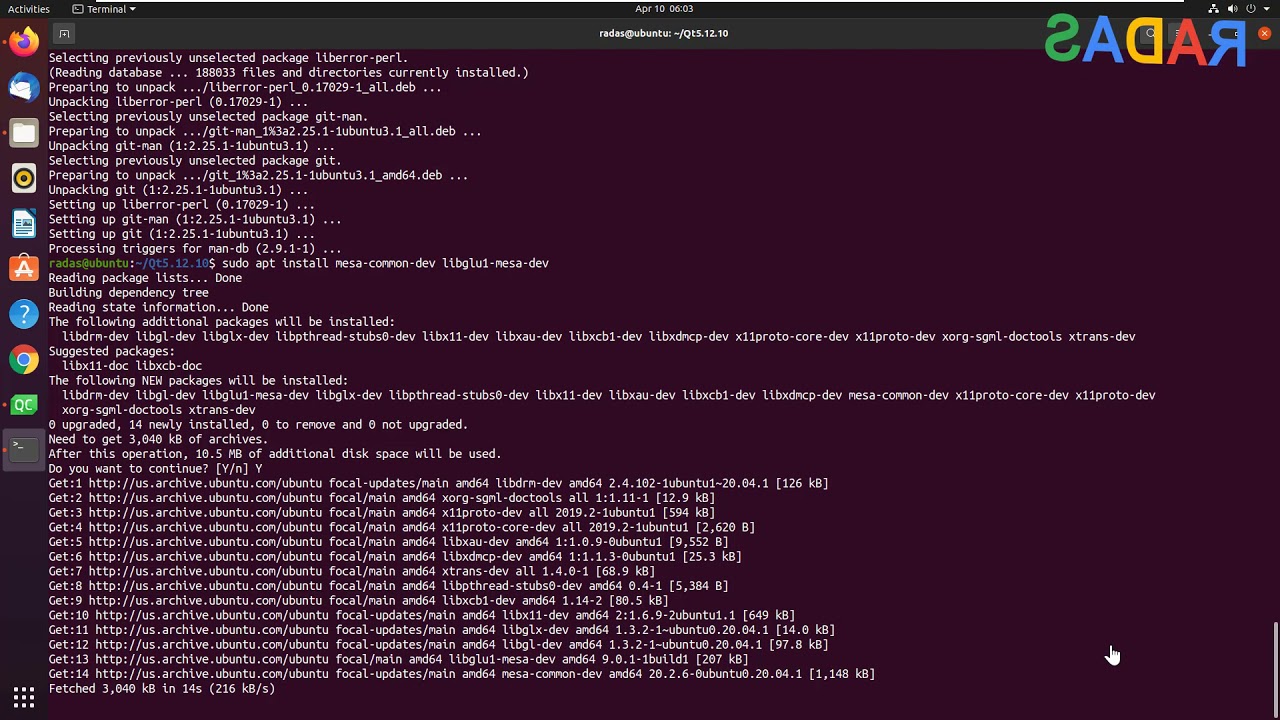Launch LibreOffice Writer from the dock
Screen dimensions: 1280x720
(24, 224)
